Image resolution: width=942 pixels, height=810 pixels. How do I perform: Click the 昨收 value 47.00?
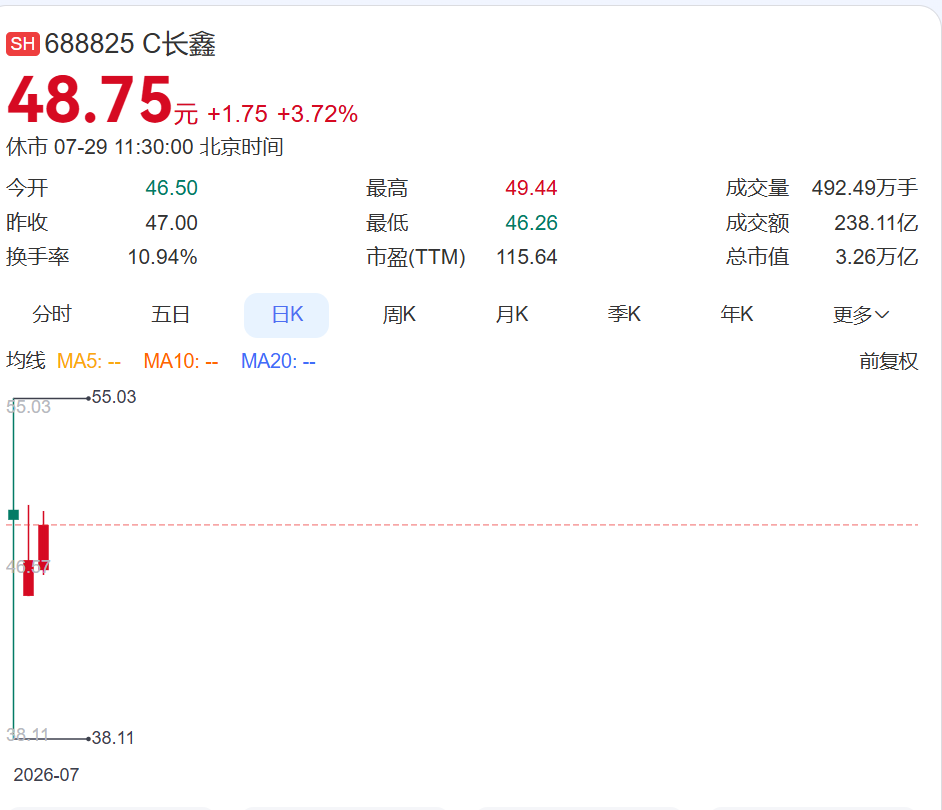[x=171, y=223]
